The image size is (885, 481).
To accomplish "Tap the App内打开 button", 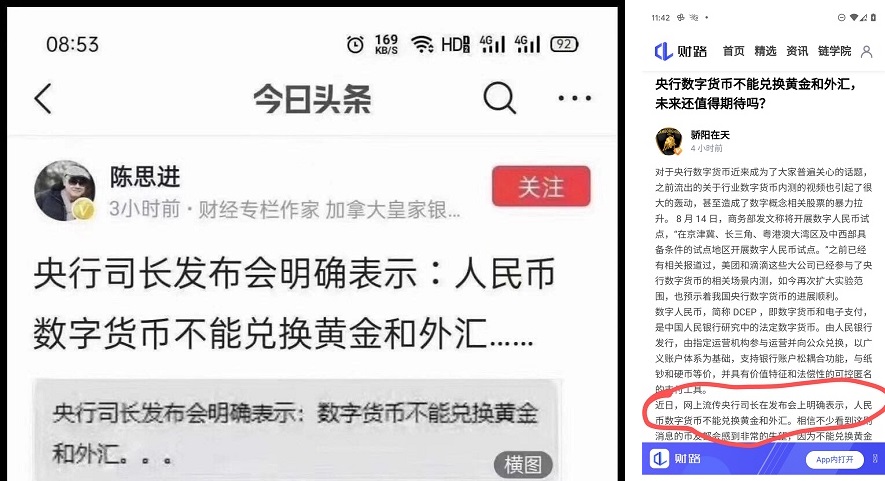I will pyautogui.click(x=834, y=459).
